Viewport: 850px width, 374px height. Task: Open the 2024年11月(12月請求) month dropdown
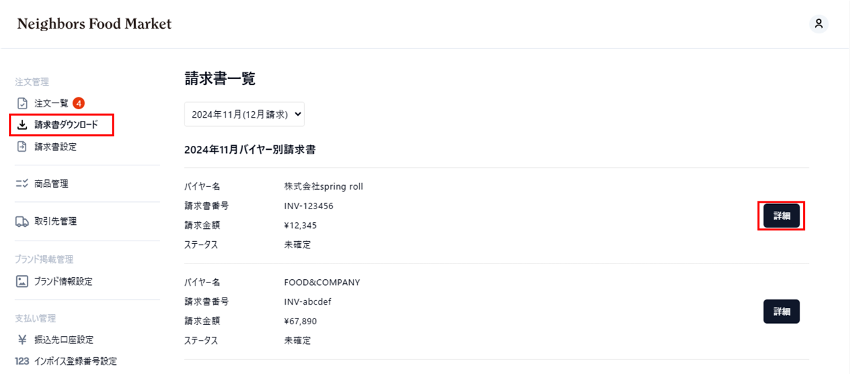point(244,114)
